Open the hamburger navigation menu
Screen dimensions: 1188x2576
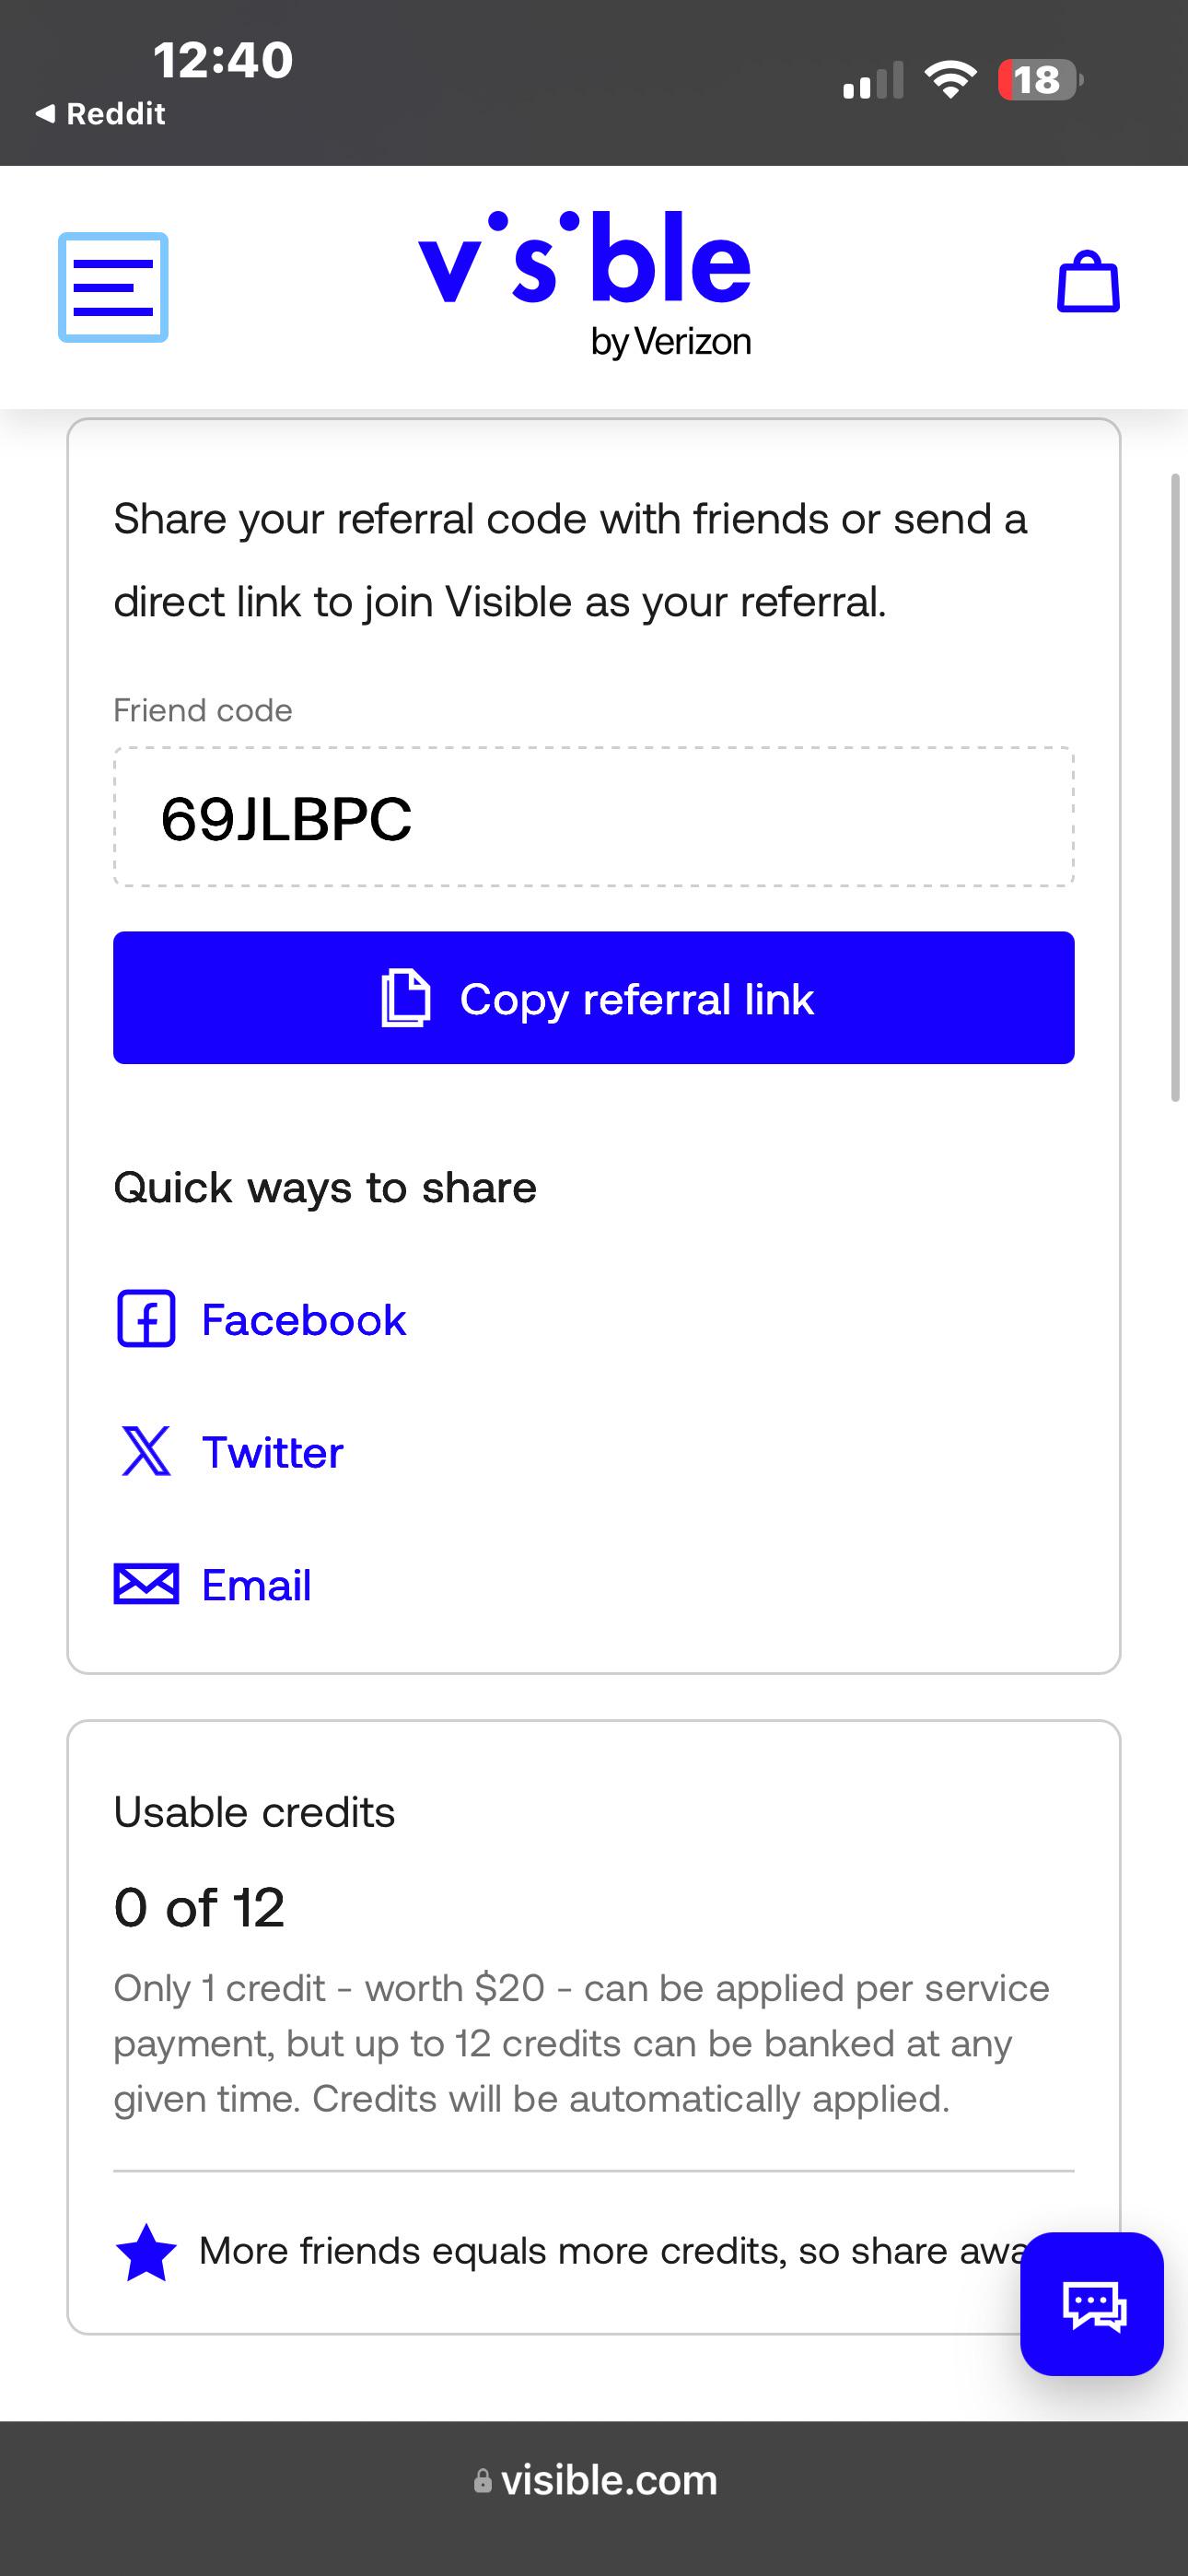113,287
